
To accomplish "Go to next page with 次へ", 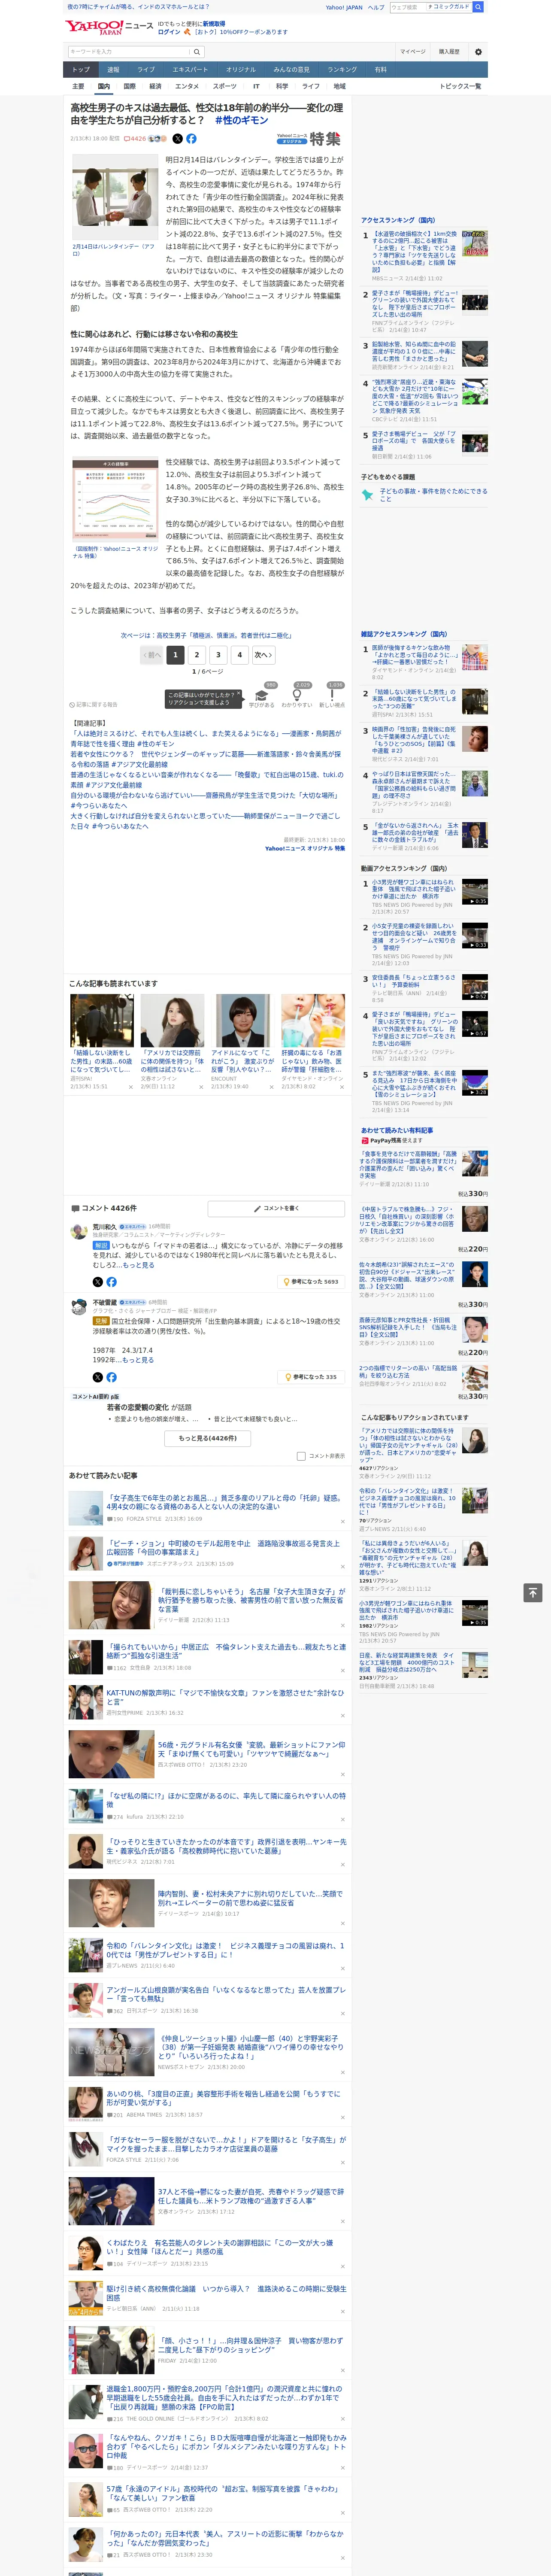I will [263, 655].
